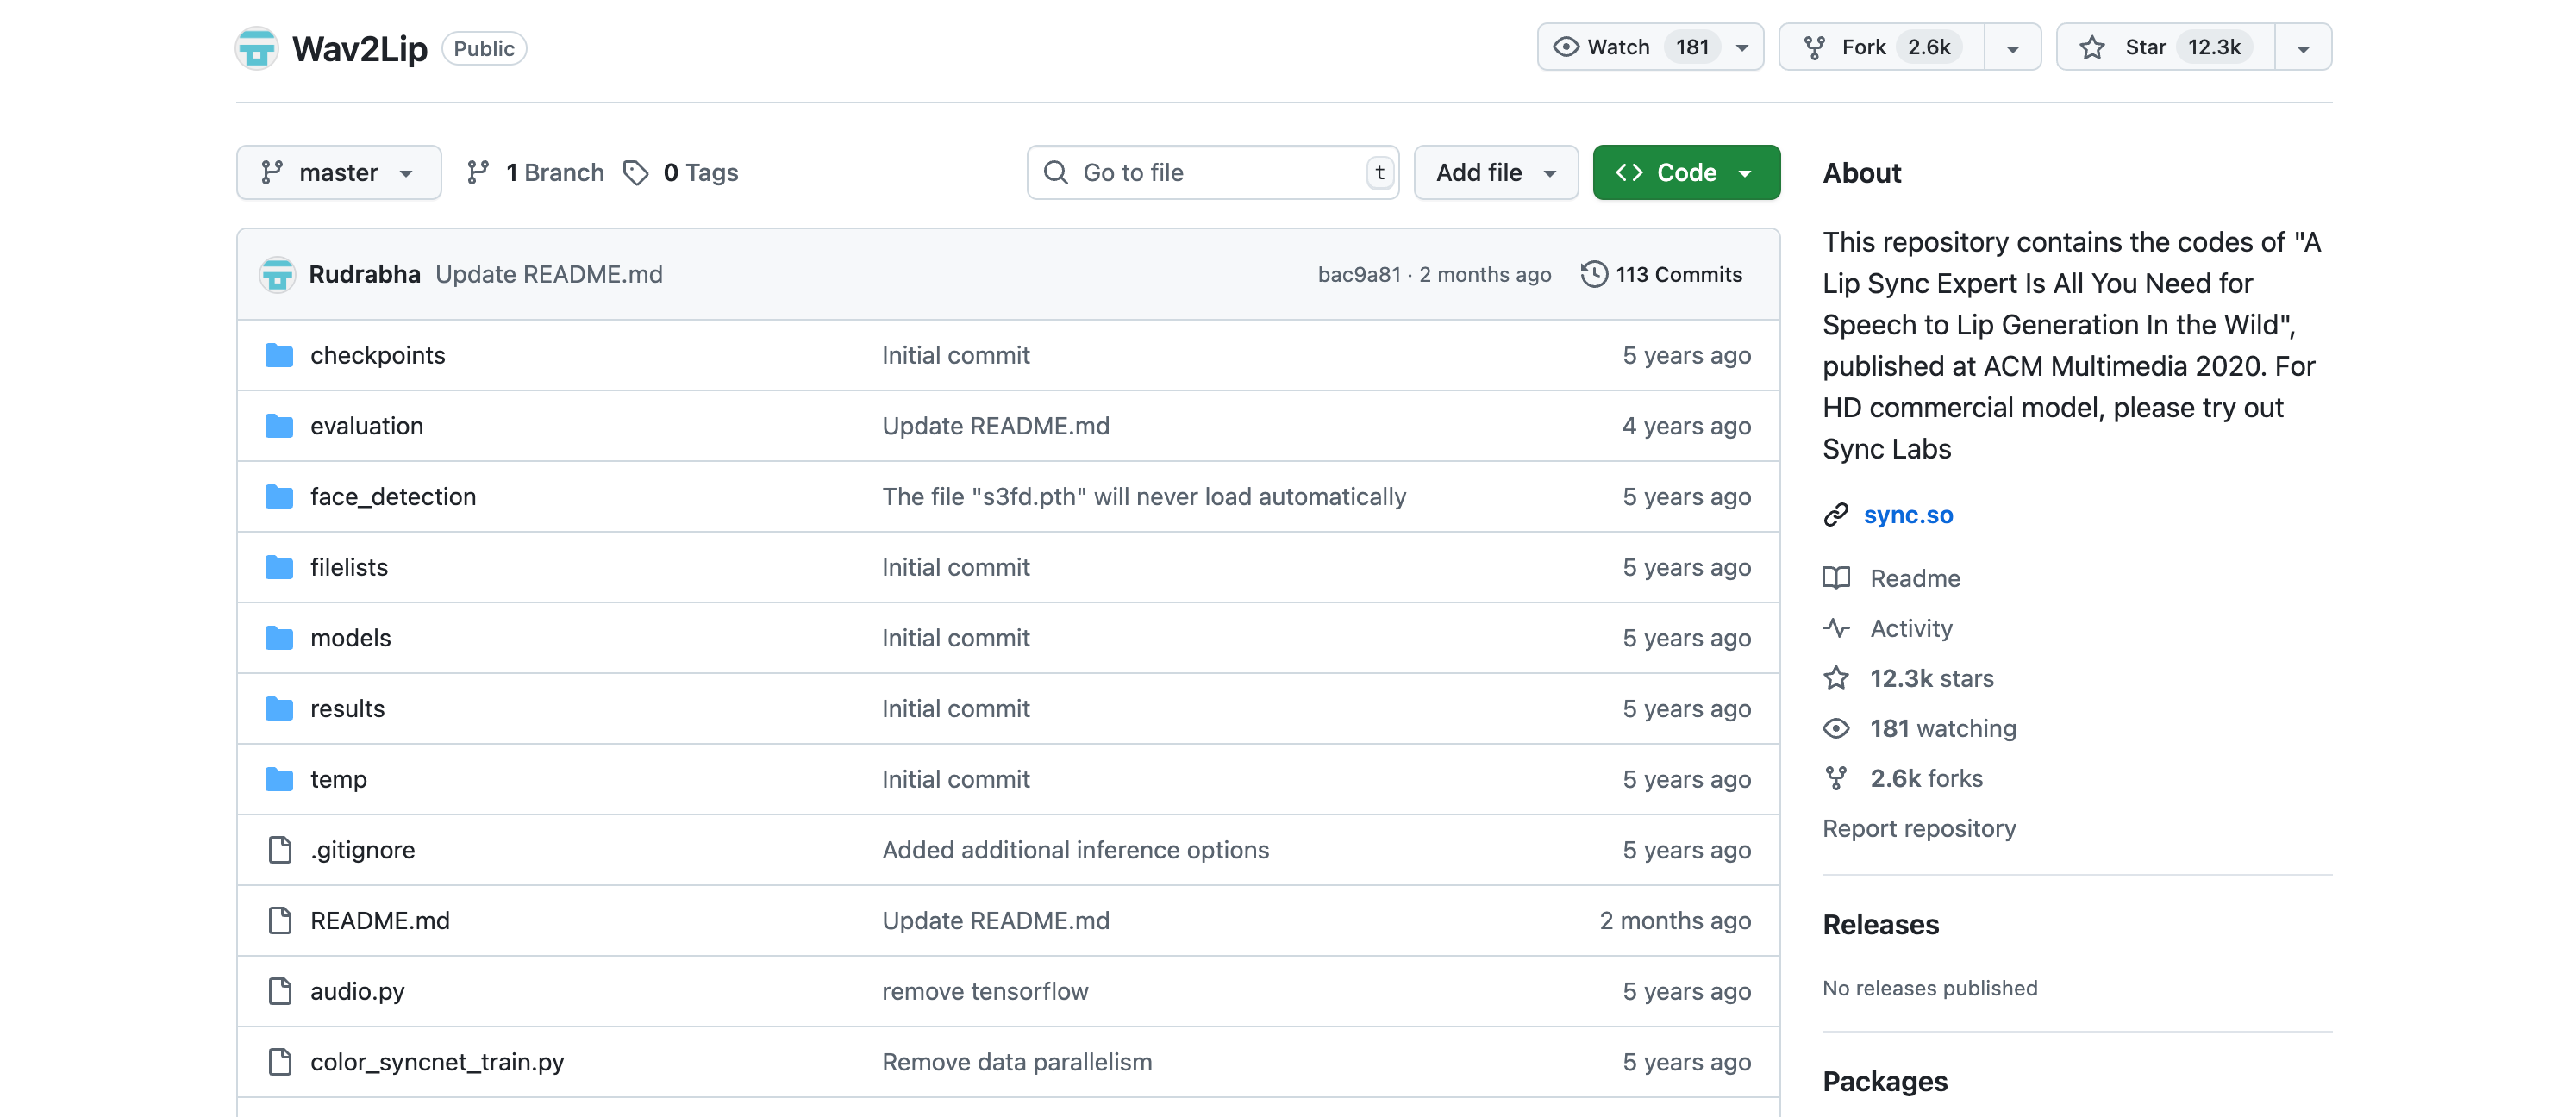Focus the Go to file search field
The image size is (2576, 1117).
pos(1212,172)
